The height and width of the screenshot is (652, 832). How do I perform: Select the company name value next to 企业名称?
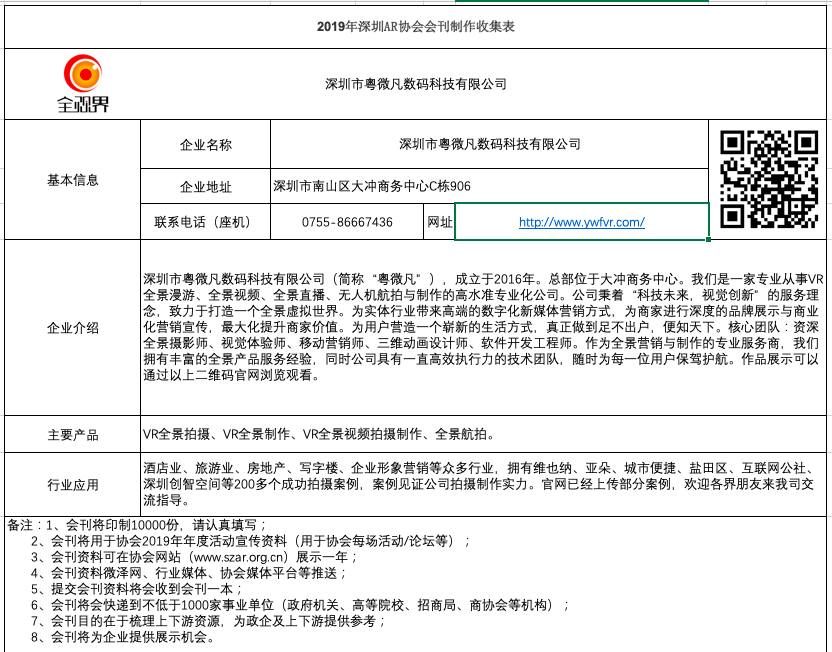[489, 144]
